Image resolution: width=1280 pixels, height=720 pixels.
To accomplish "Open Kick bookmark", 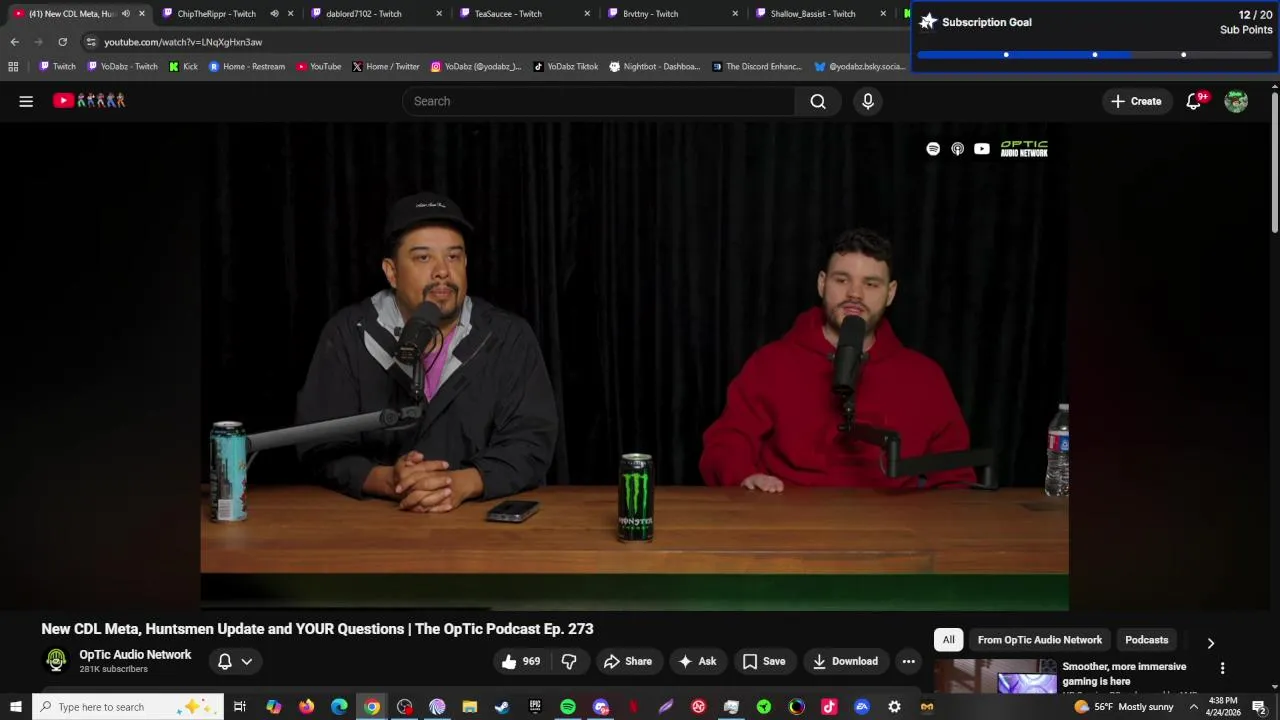I will [x=183, y=67].
